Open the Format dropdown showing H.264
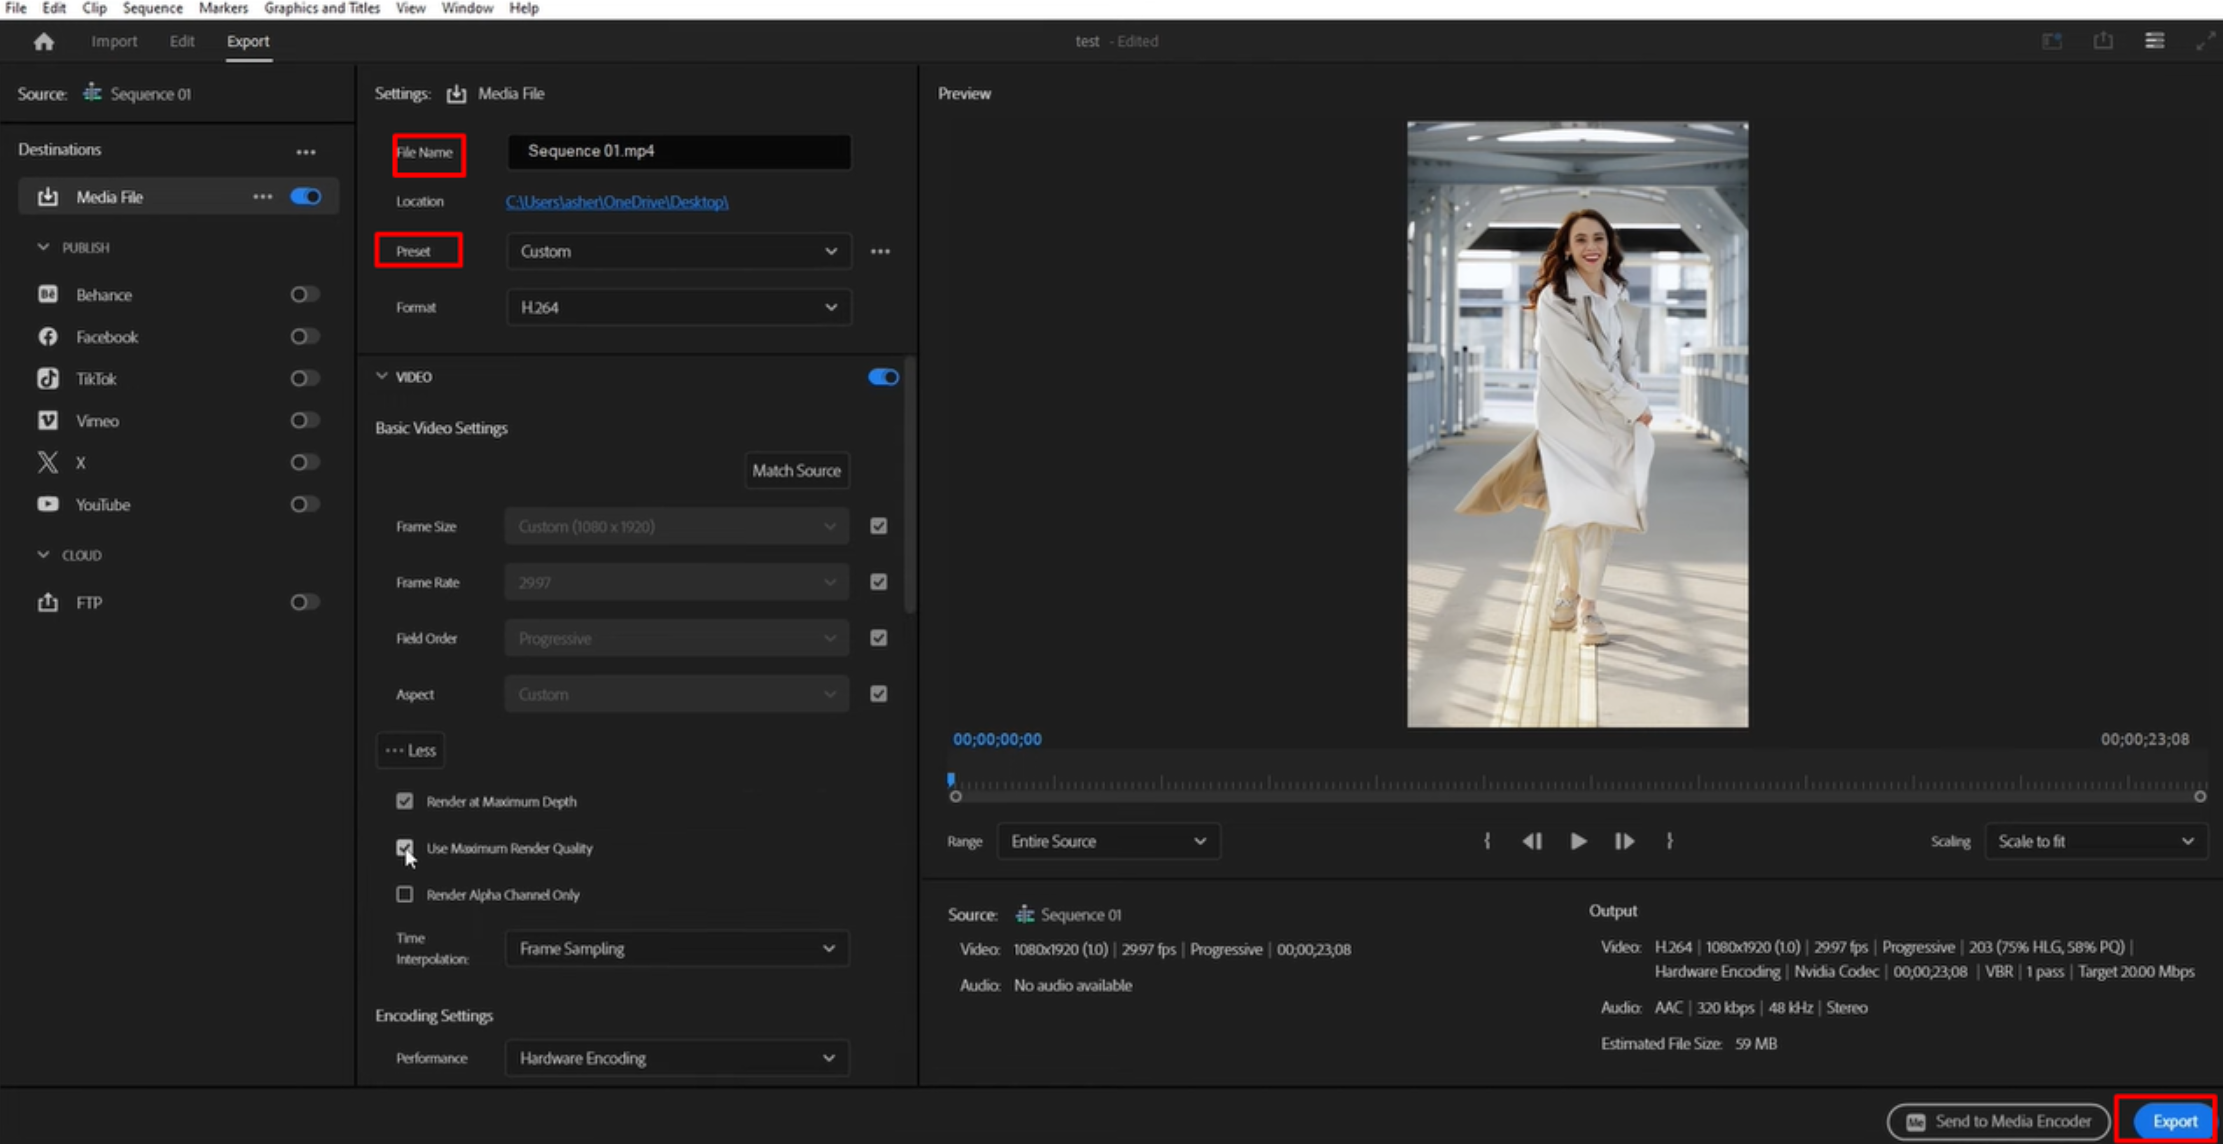This screenshot has width=2223, height=1144. [678, 307]
